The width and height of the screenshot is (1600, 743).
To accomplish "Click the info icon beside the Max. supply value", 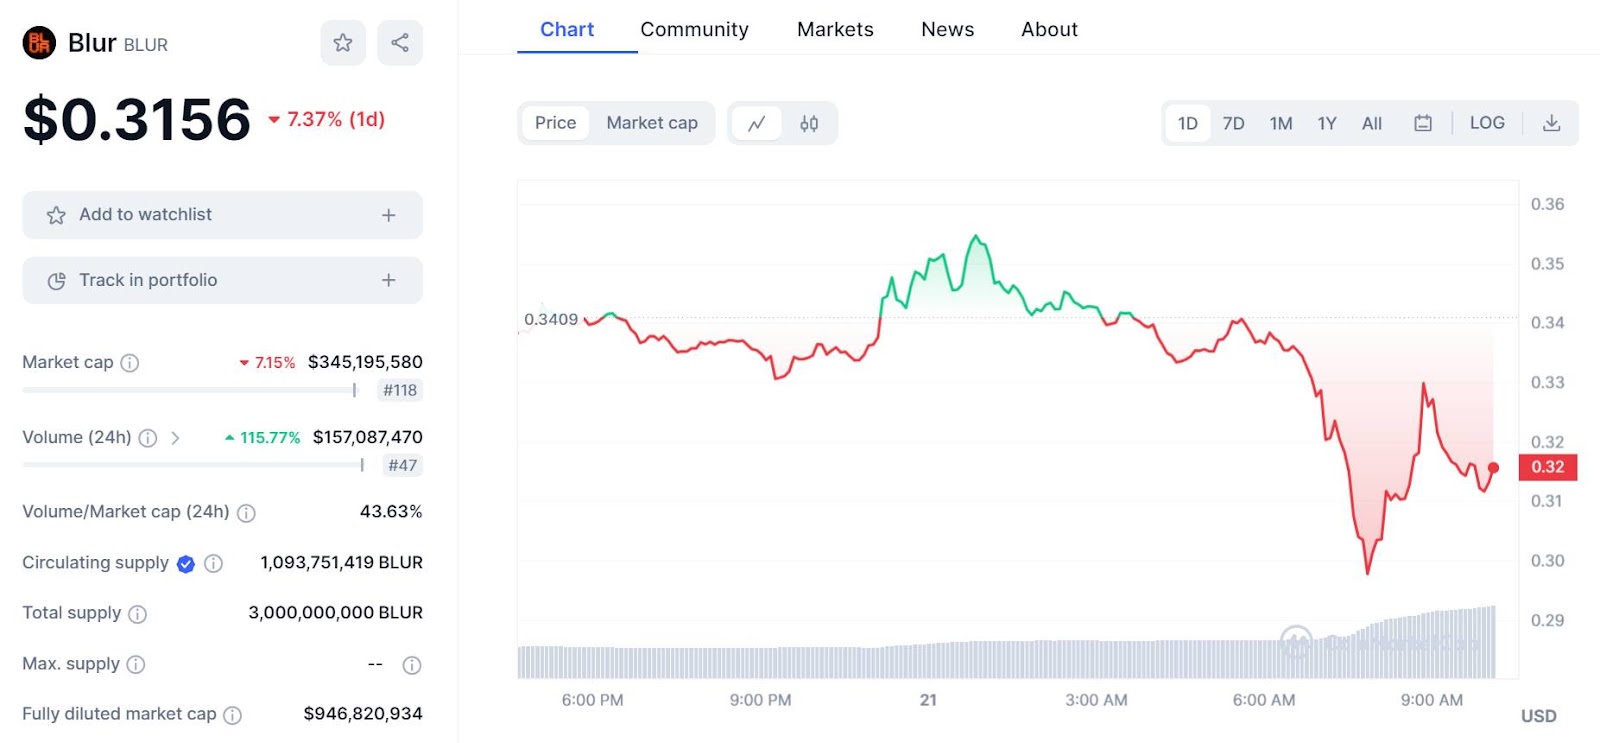I will pyautogui.click(x=412, y=665).
